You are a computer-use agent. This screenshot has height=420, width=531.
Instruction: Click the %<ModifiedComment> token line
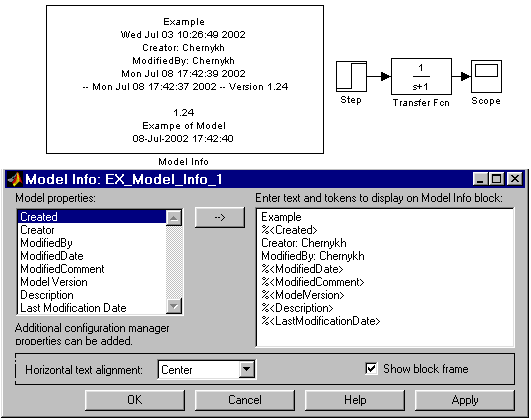pyautogui.click(x=313, y=282)
